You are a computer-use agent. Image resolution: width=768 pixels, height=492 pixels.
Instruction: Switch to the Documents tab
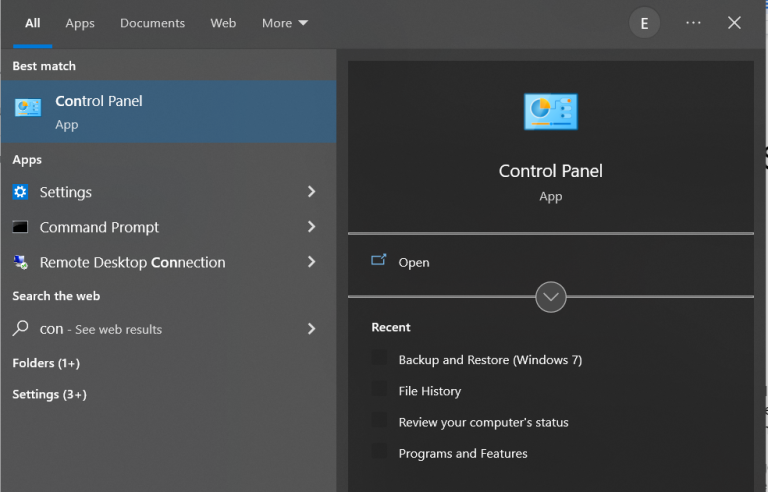click(152, 23)
